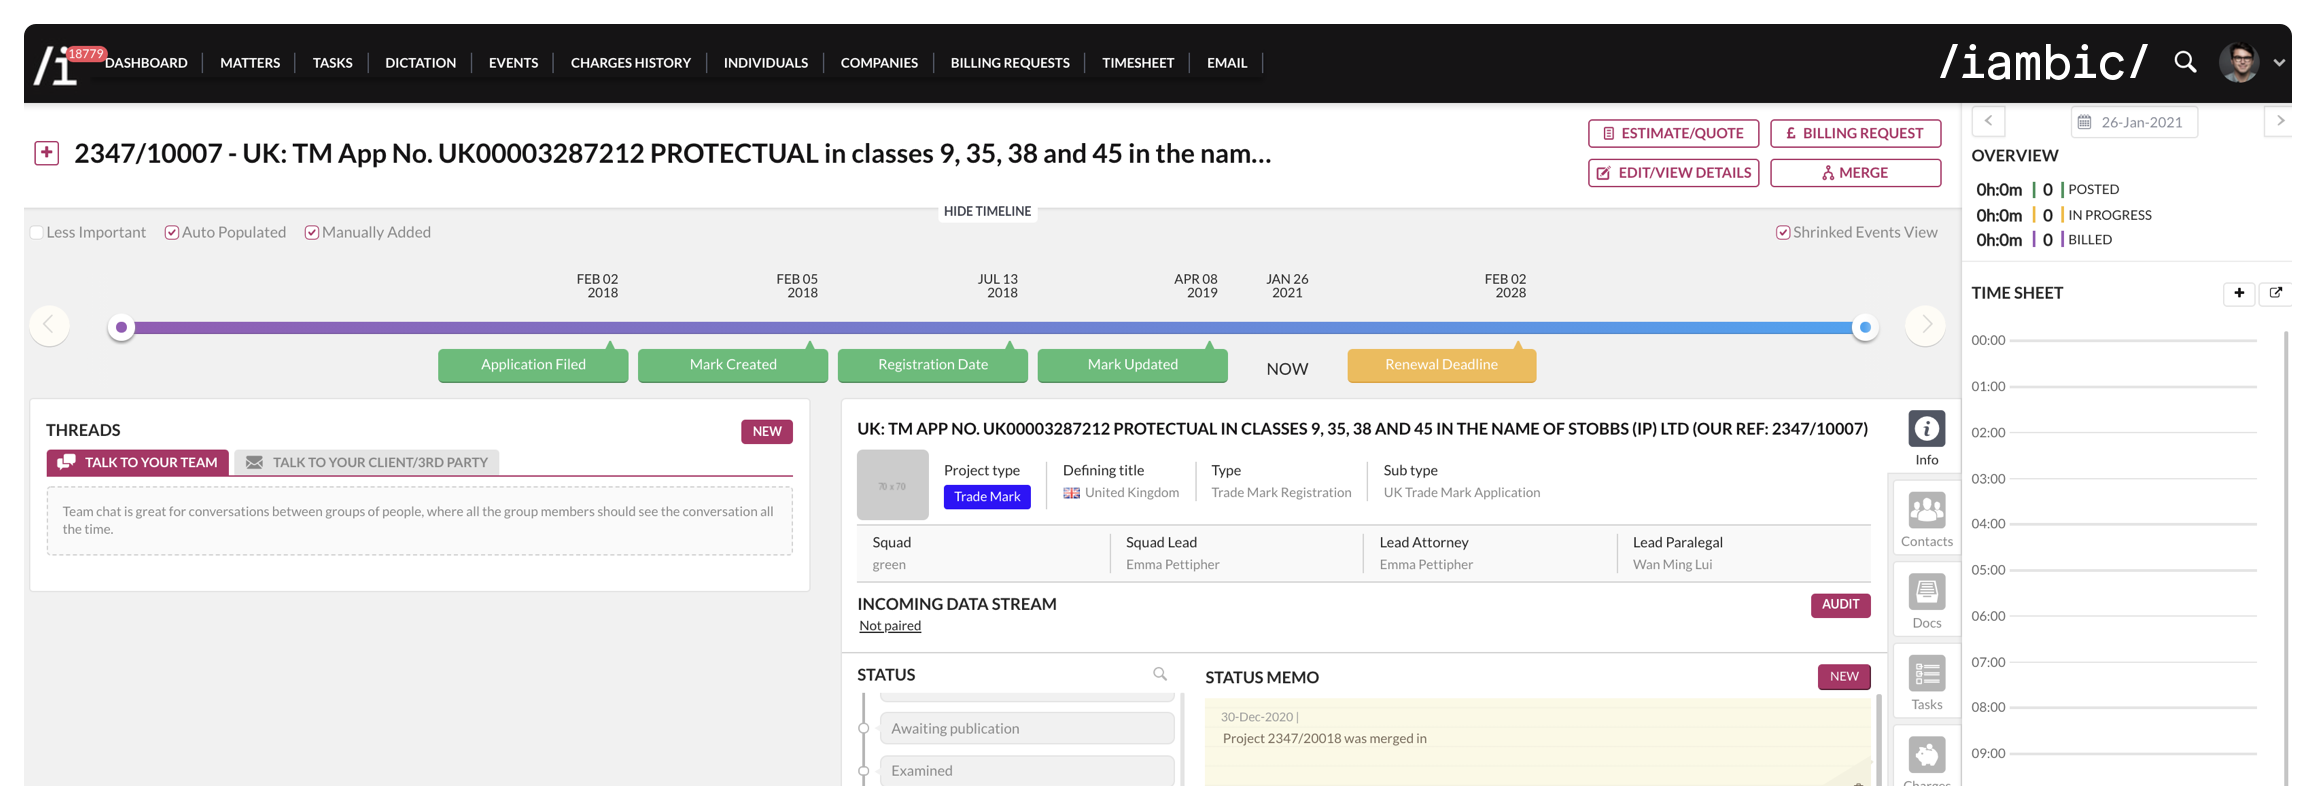Click the Billing Request button
2316x786 pixels.
[x=1855, y=133]
